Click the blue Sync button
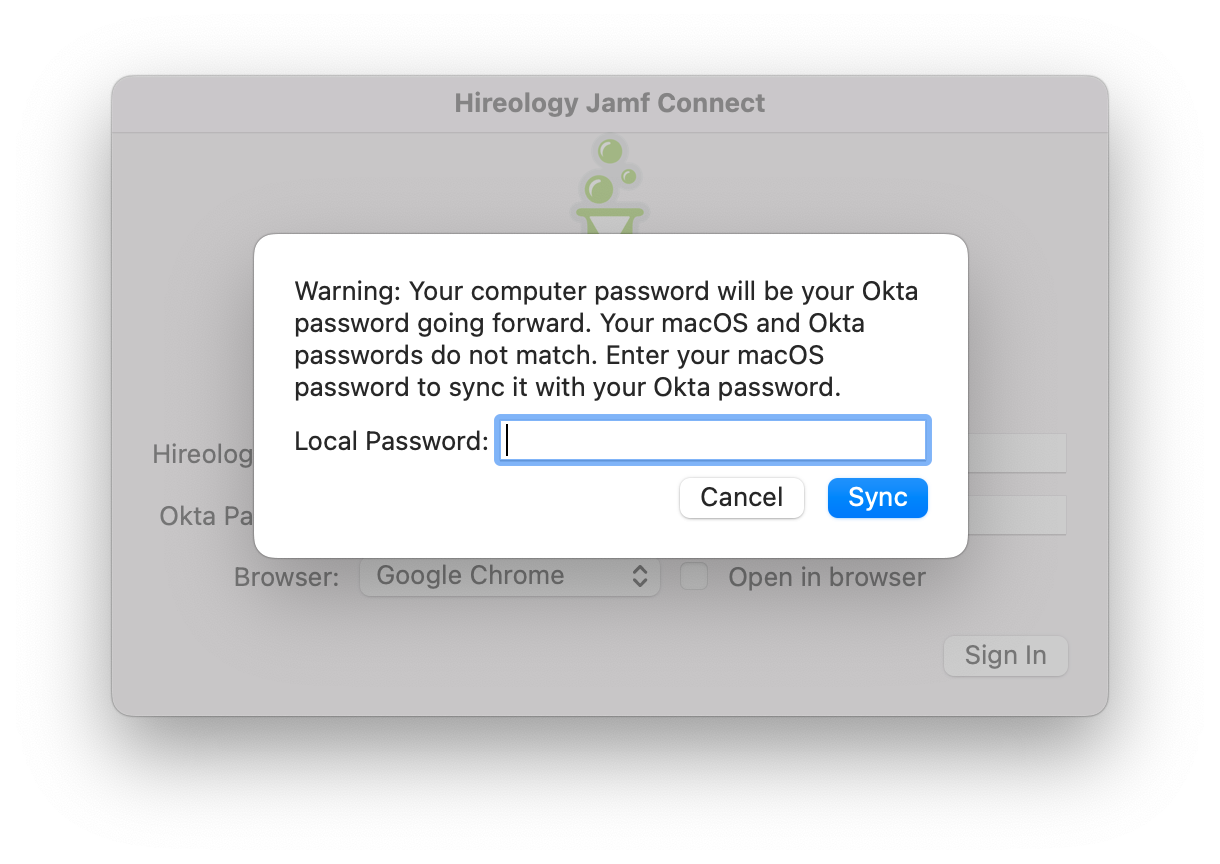The height and width of the screenshot is (864, 1220). pyautogui.click(x=877, y=498)
